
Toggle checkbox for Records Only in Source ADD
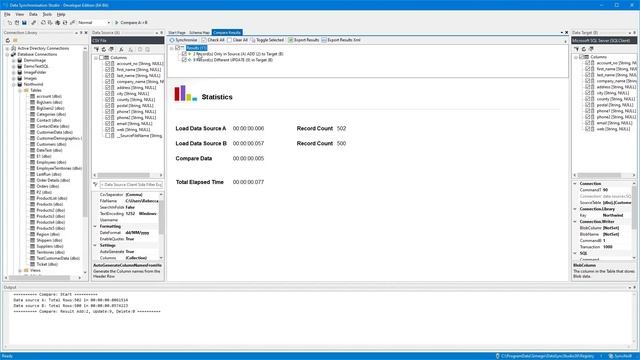click(x=184, y=54)
